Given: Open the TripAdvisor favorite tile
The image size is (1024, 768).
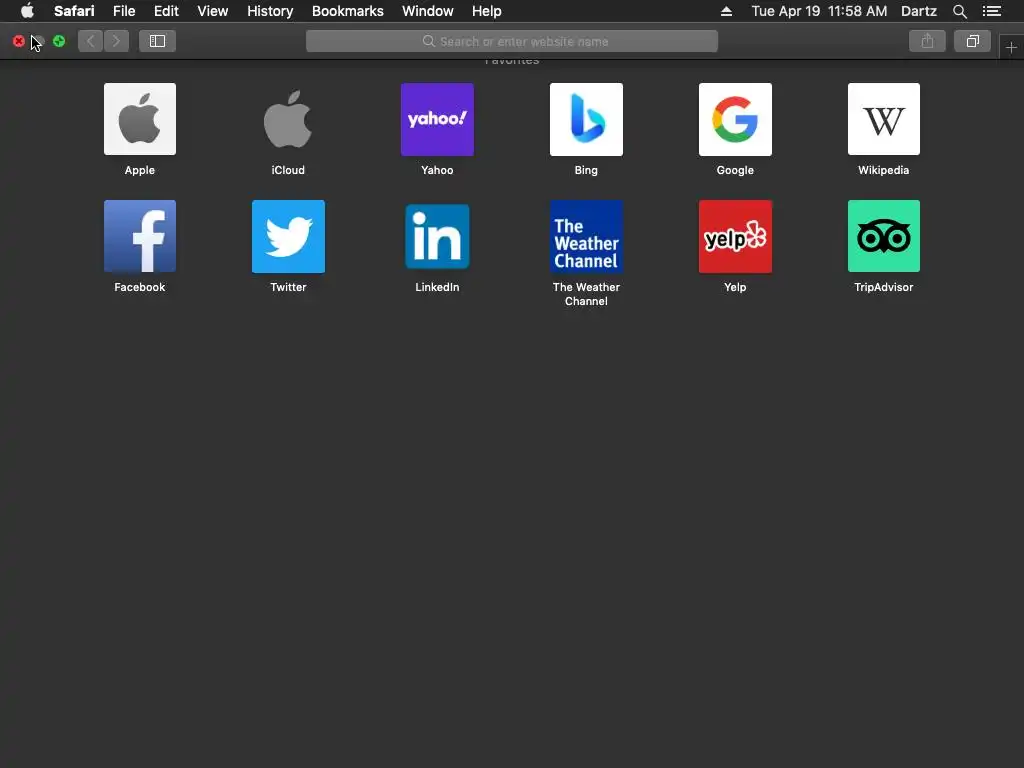Looking at the screenshot, I should click(x=884, y=236).
